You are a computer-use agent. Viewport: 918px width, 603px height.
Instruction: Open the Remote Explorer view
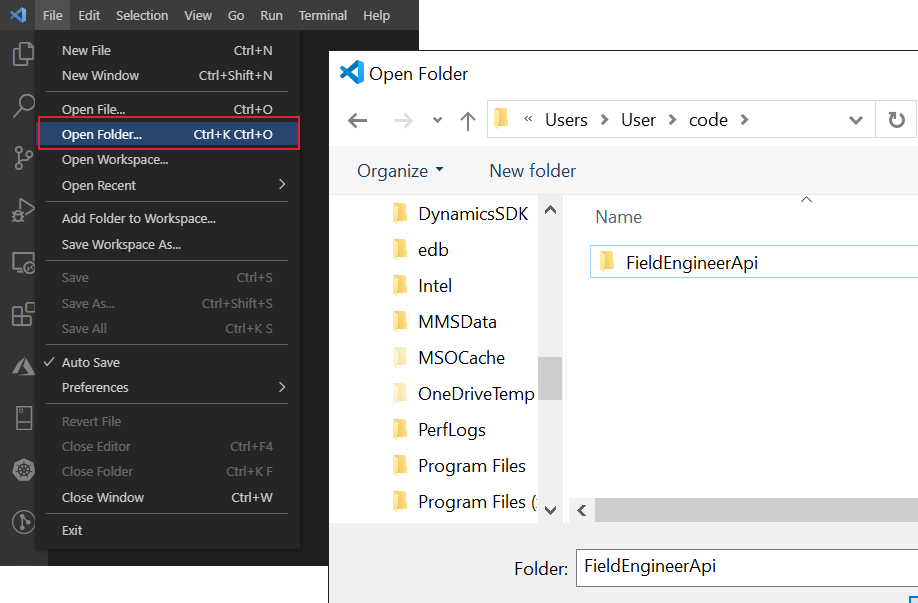(23, 263)
